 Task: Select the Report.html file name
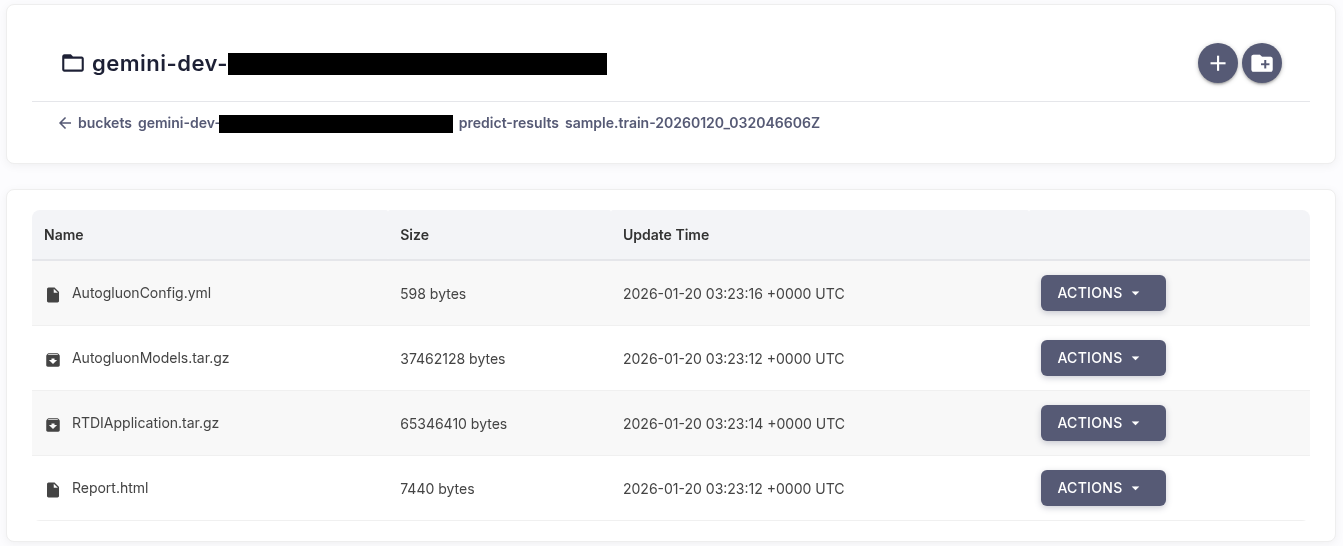[110, 488]
